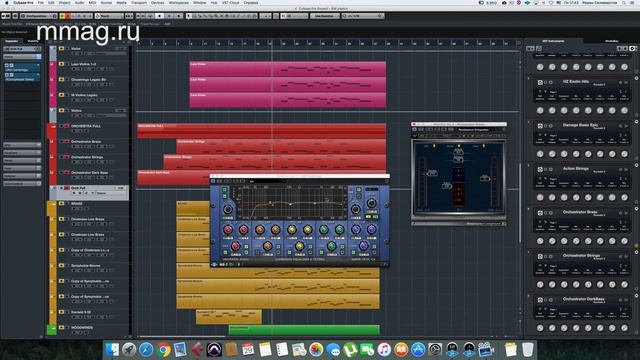Switch to the Visibility tab
Image resolution: width=640 pixels, height=360 pixels.
tap(33, 41)
